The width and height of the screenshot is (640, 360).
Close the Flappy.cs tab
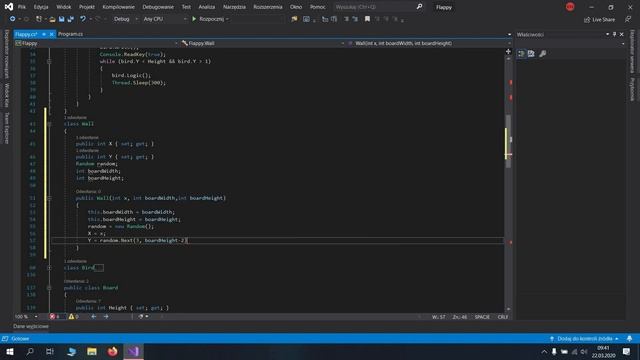tap(51, 34)
